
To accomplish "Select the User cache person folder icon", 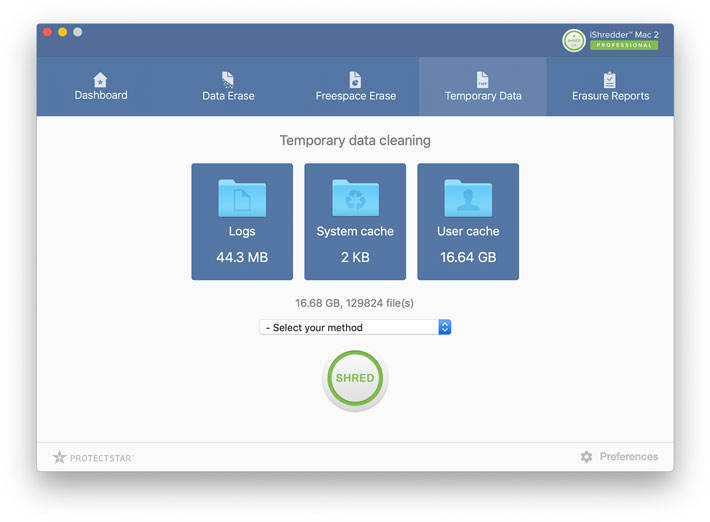I will (468, 199).
